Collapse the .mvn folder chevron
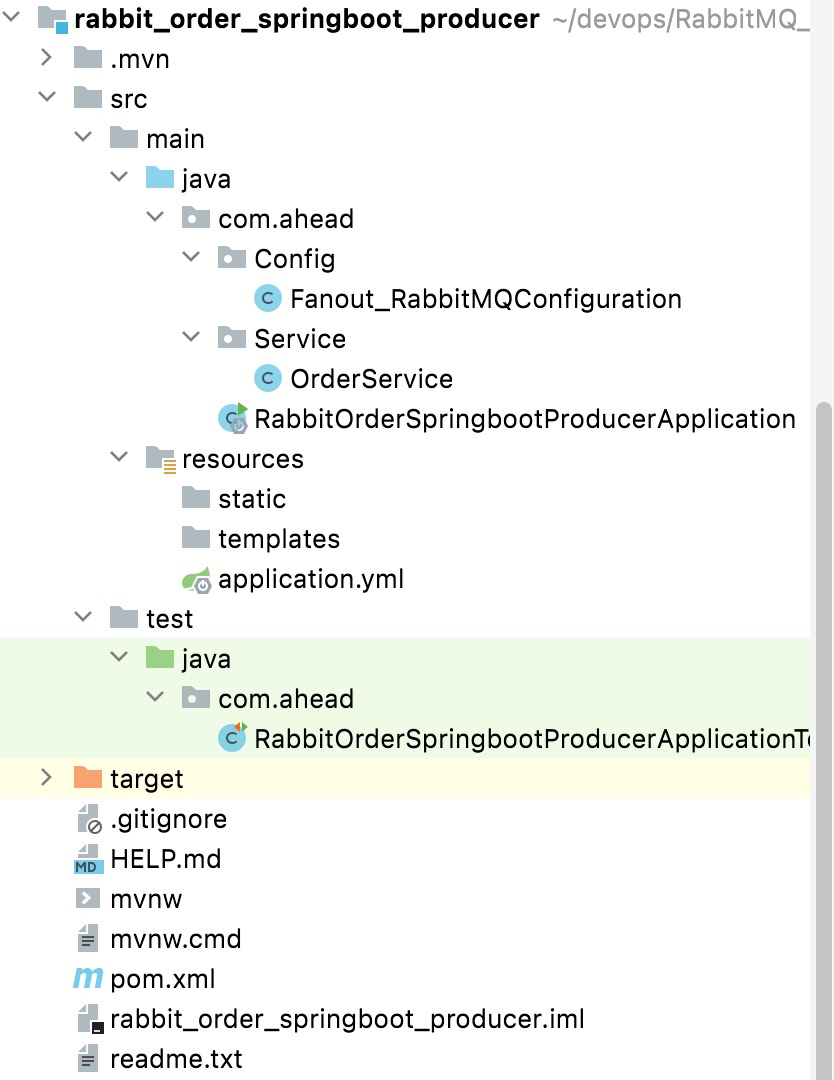 (x=47, y=58)
